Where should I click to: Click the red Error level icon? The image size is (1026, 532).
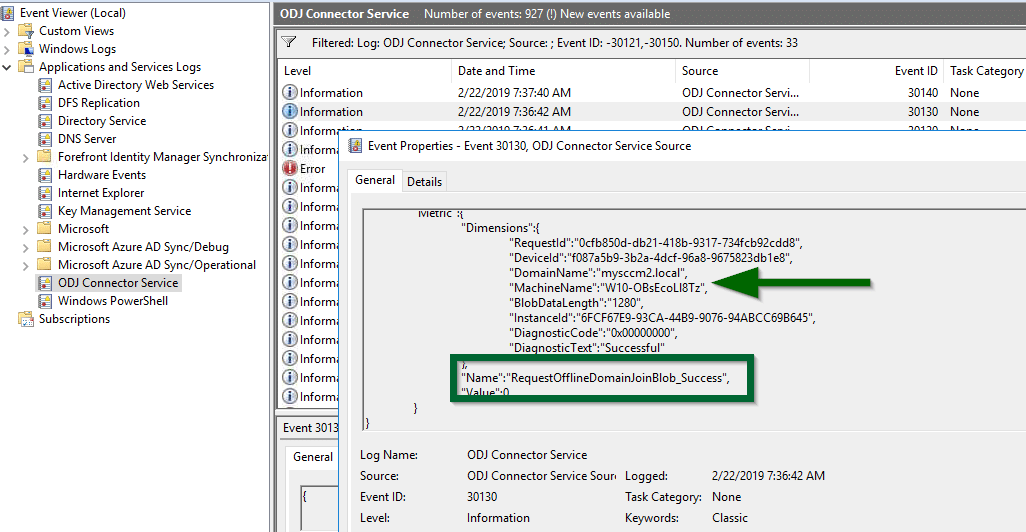tap(290, 168)
